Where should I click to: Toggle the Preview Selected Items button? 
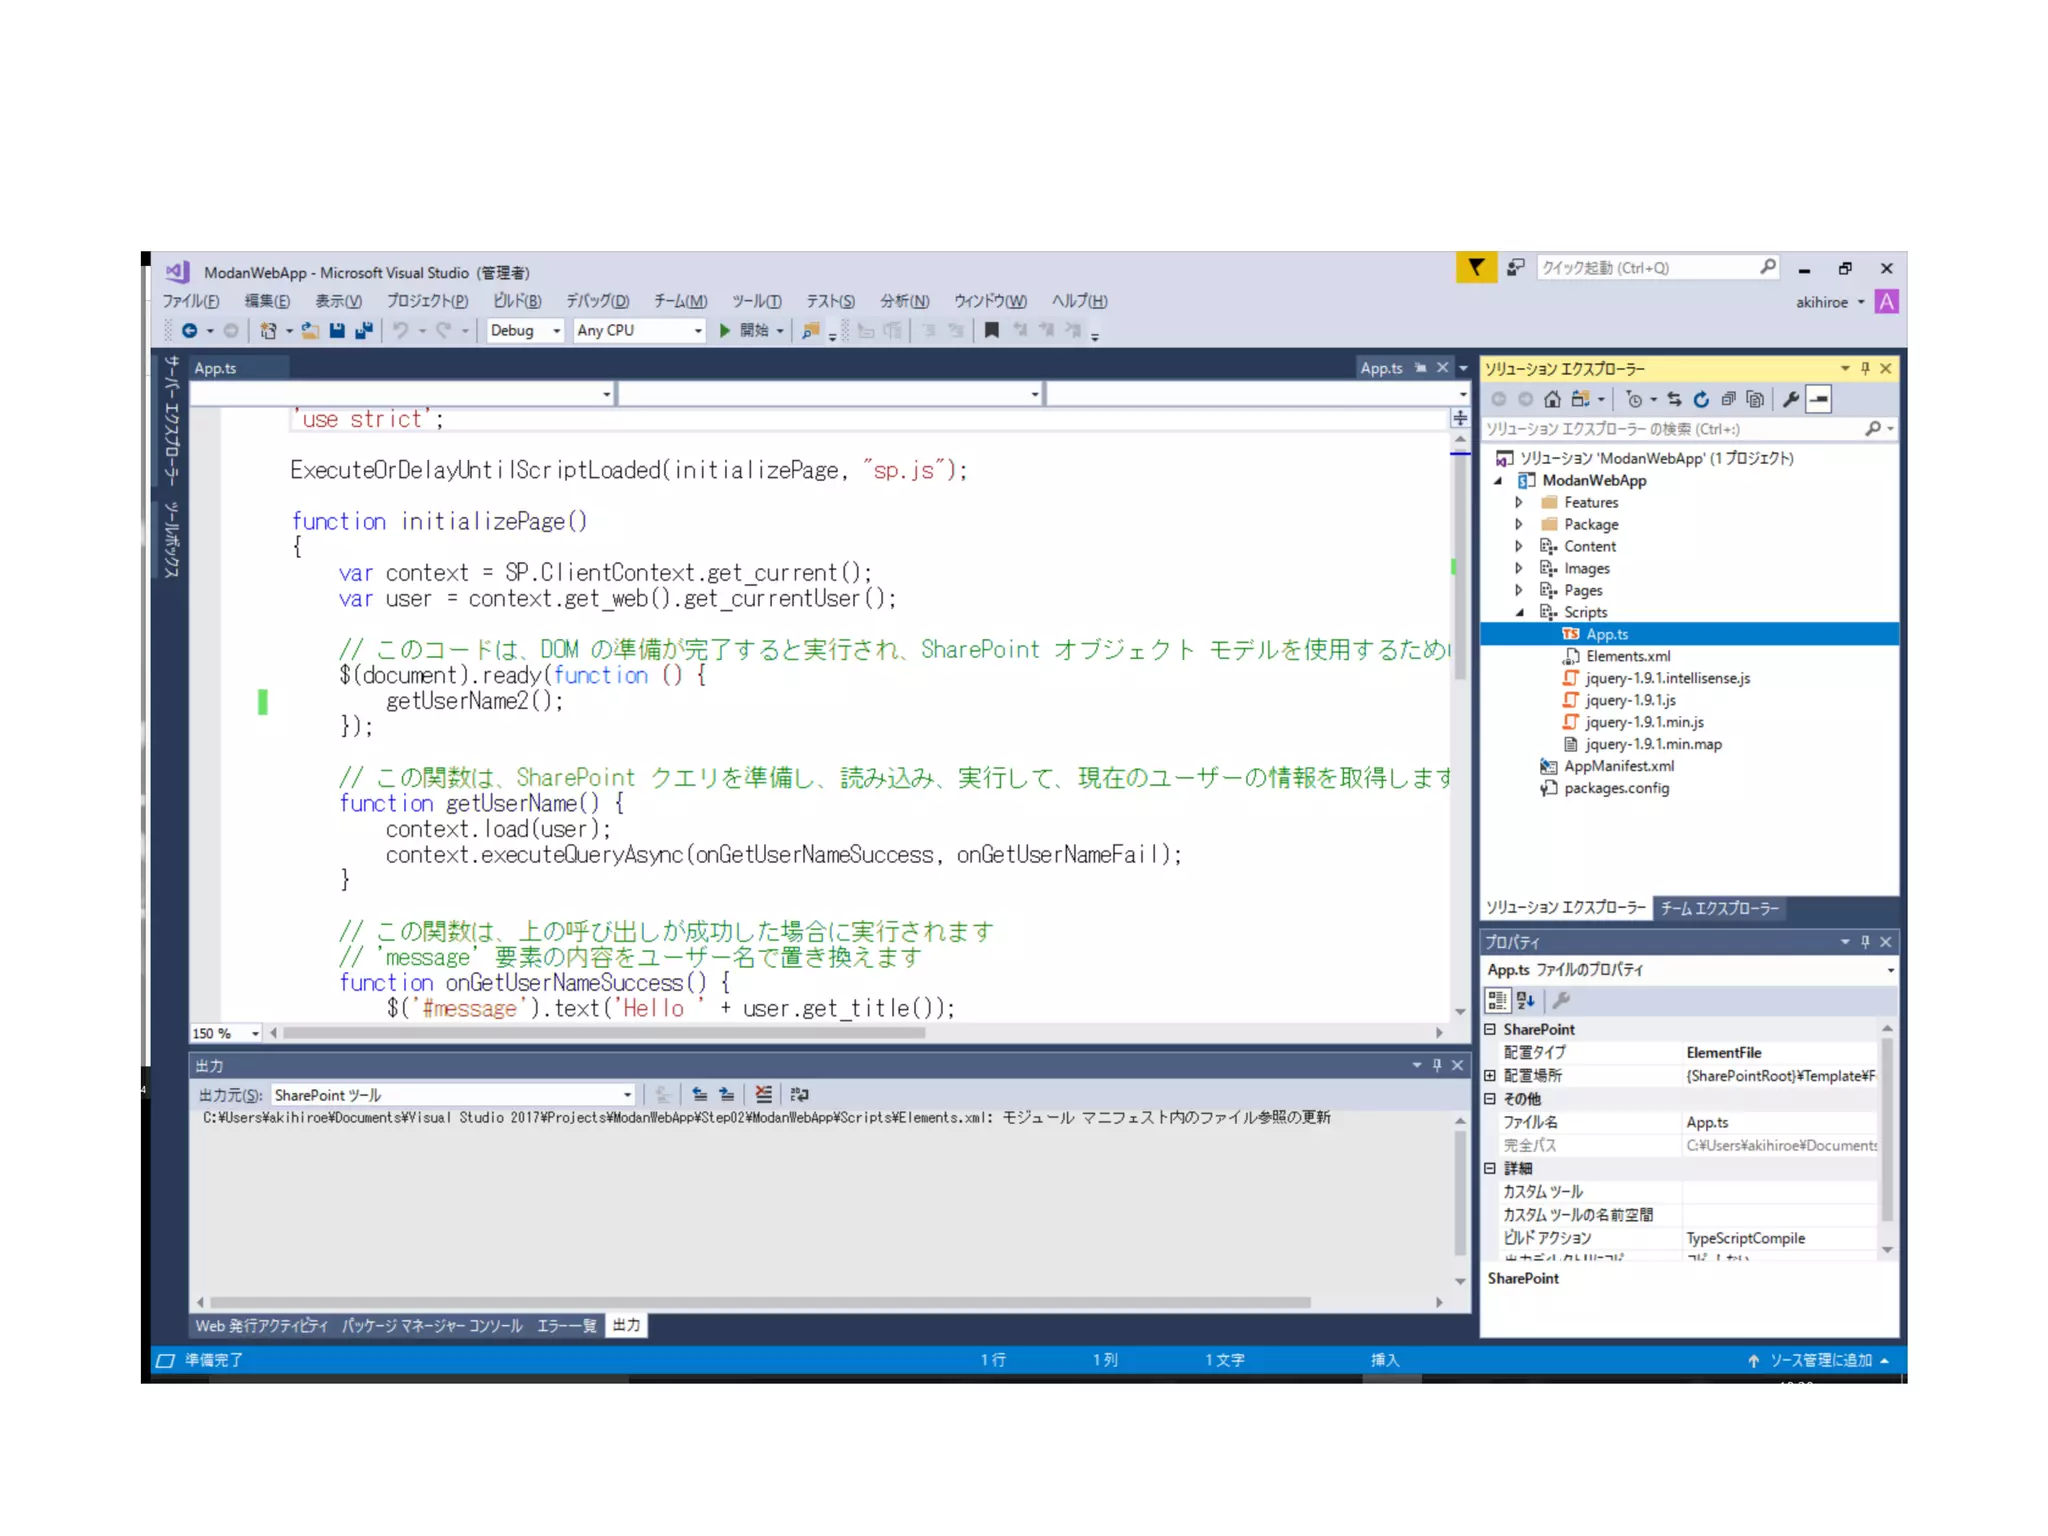click(1819, 400)
